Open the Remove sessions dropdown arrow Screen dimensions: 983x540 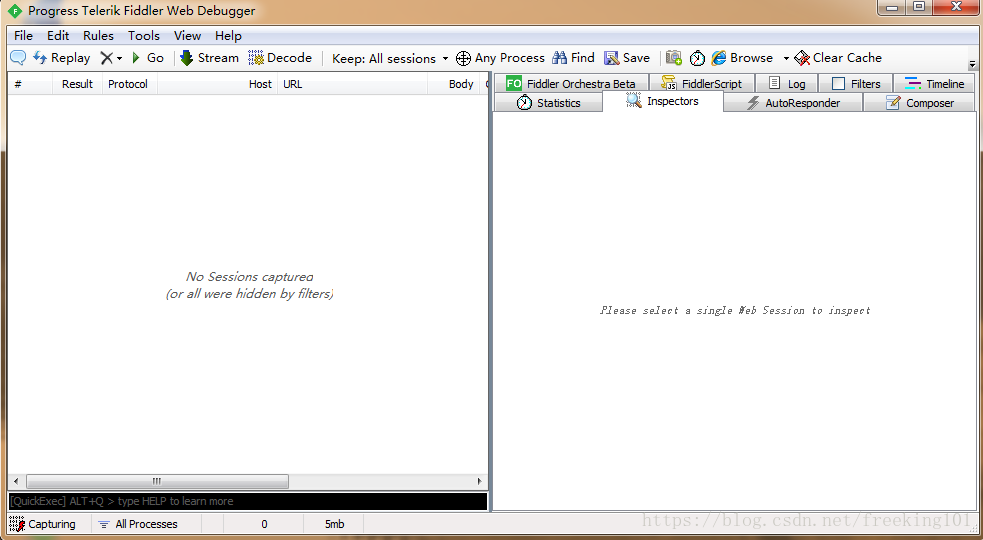[x=119, y=58]
